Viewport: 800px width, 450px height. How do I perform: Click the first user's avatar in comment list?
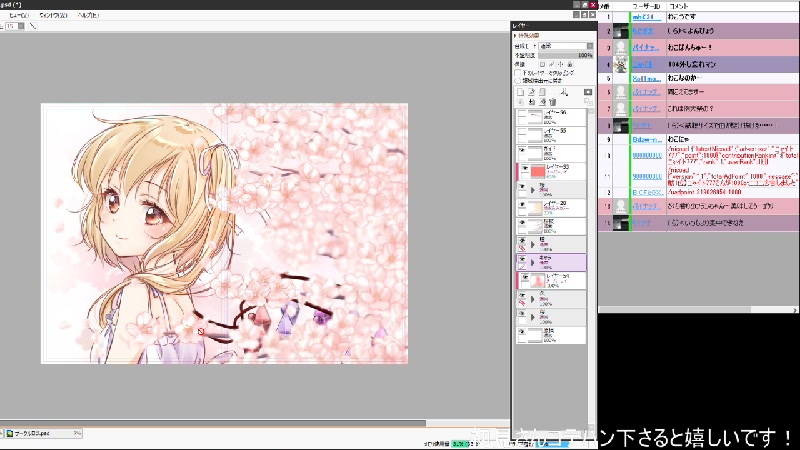click(621, 17)
